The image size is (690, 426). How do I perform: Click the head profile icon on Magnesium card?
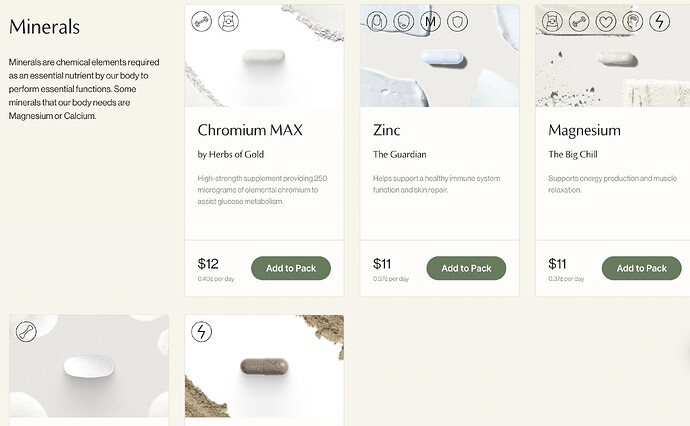[632, 21]
